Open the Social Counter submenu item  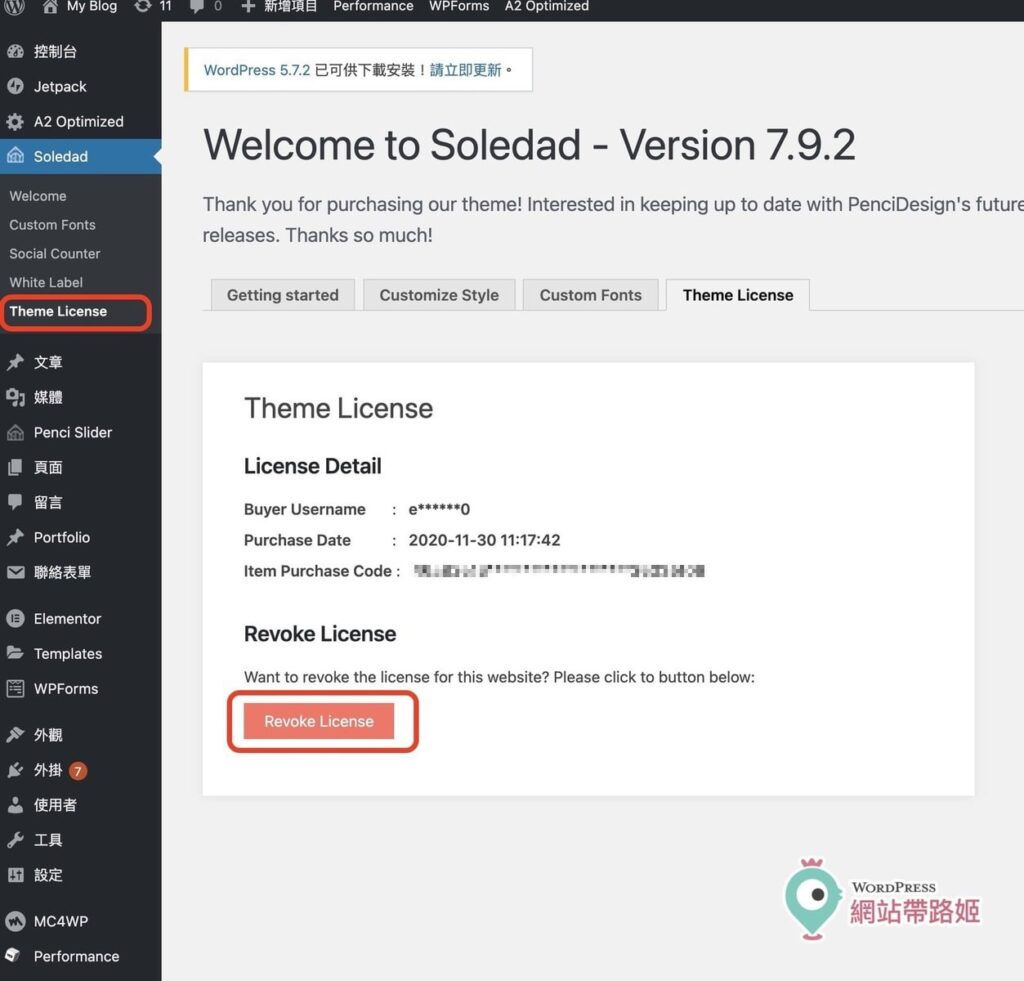point(55,253)
